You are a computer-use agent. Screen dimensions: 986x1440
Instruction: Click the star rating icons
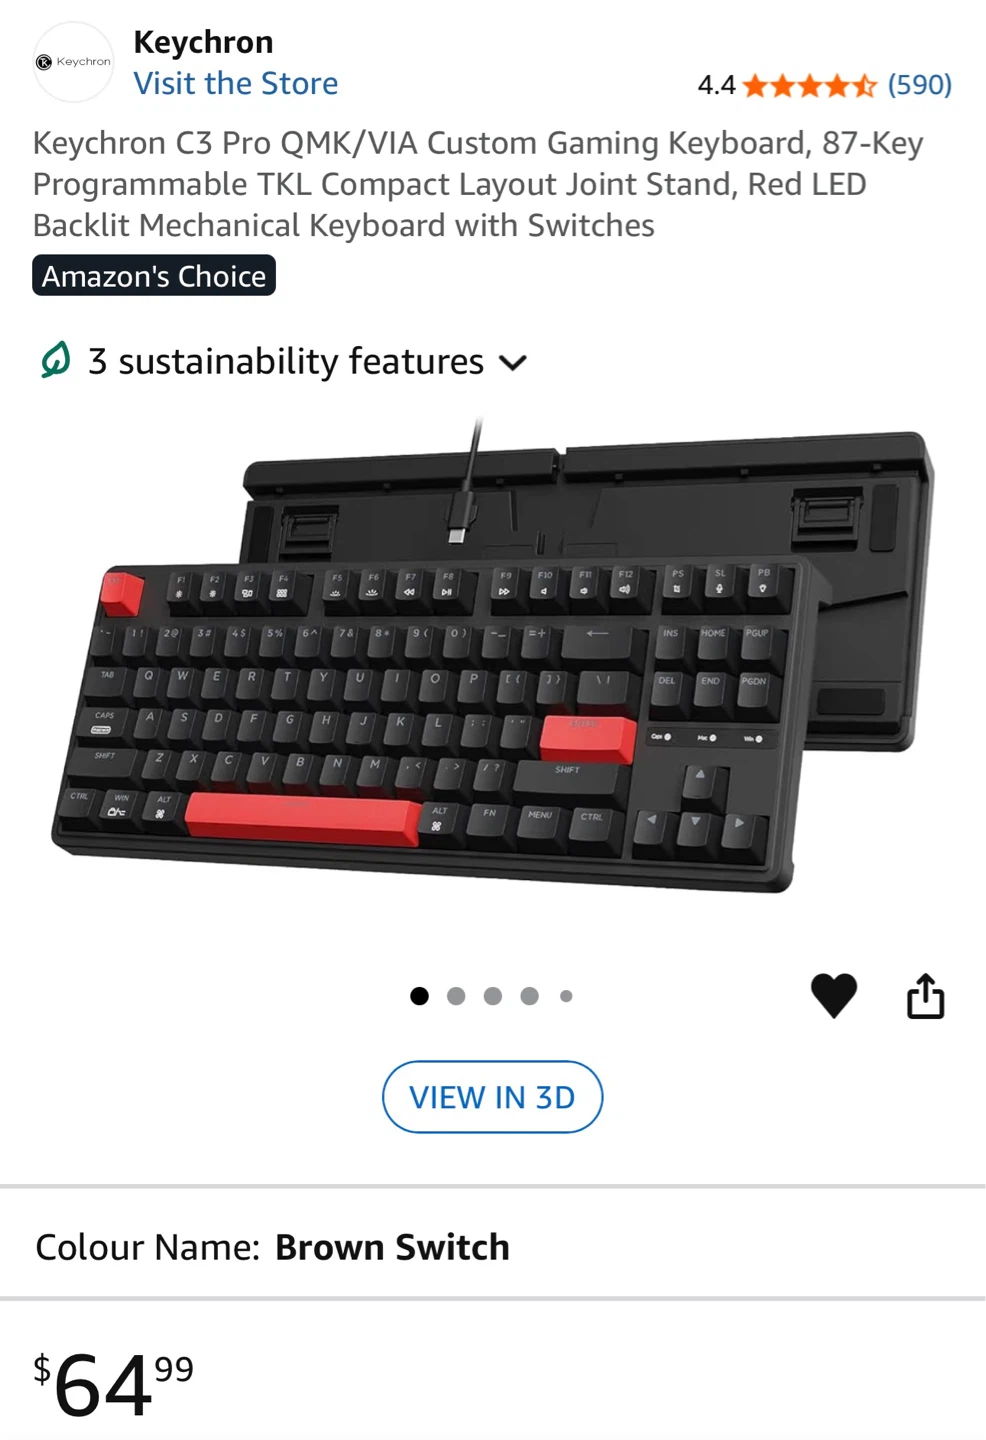coord(810,86)
